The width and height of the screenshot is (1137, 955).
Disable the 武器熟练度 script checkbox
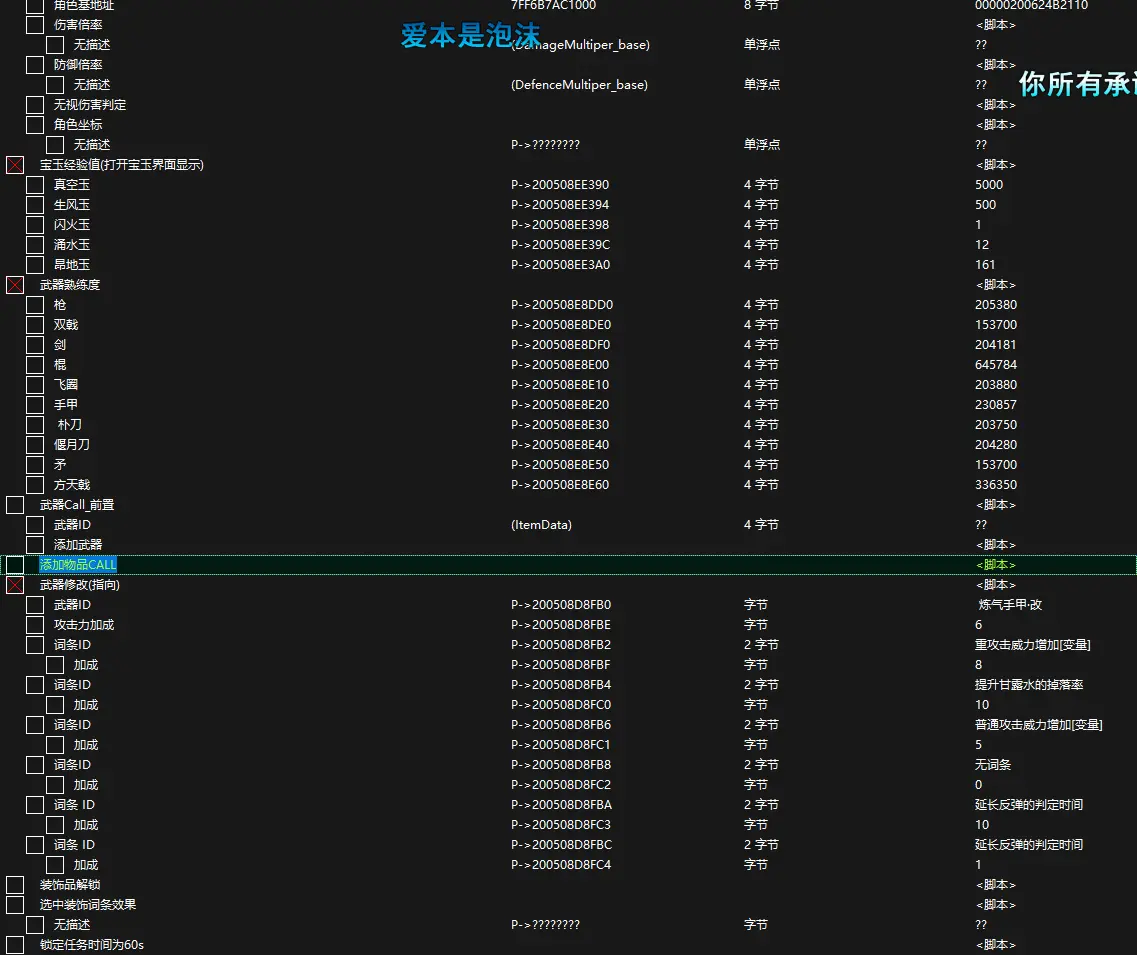click(15, 285)
